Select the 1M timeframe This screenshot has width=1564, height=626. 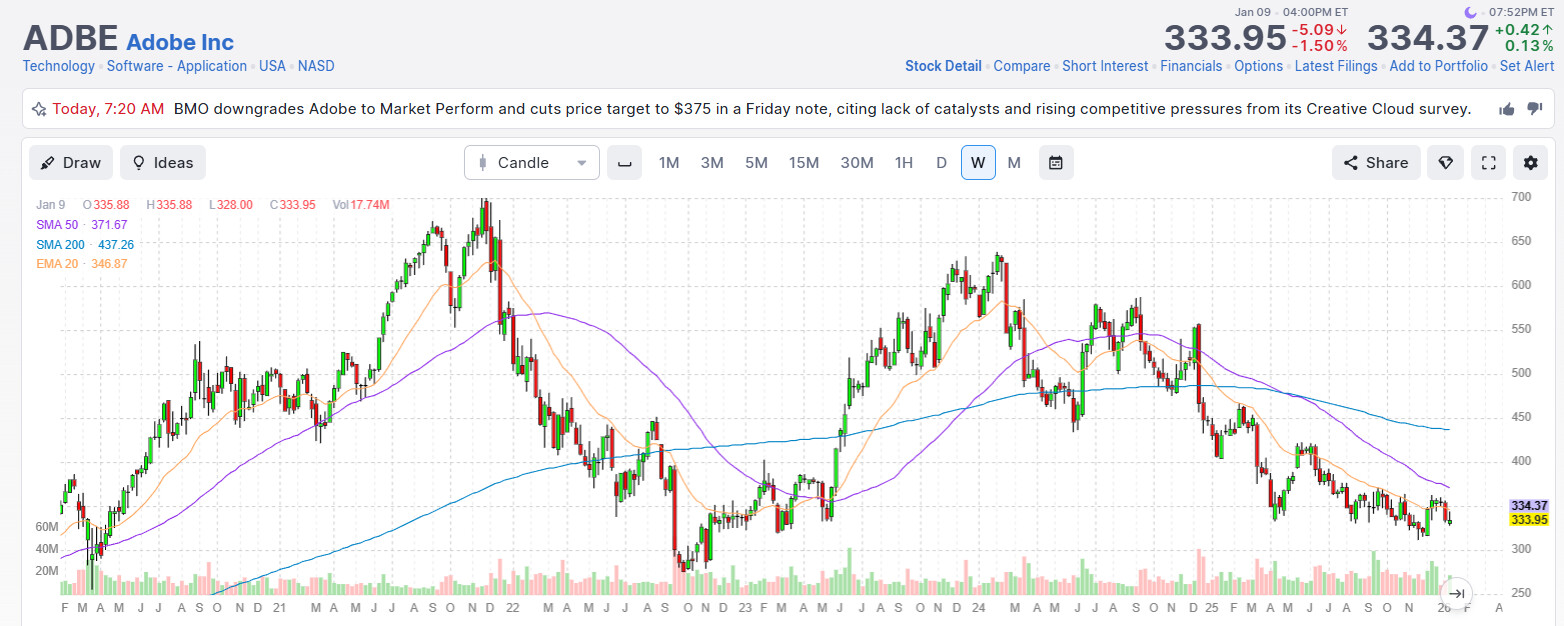click(x=669, y=163)
